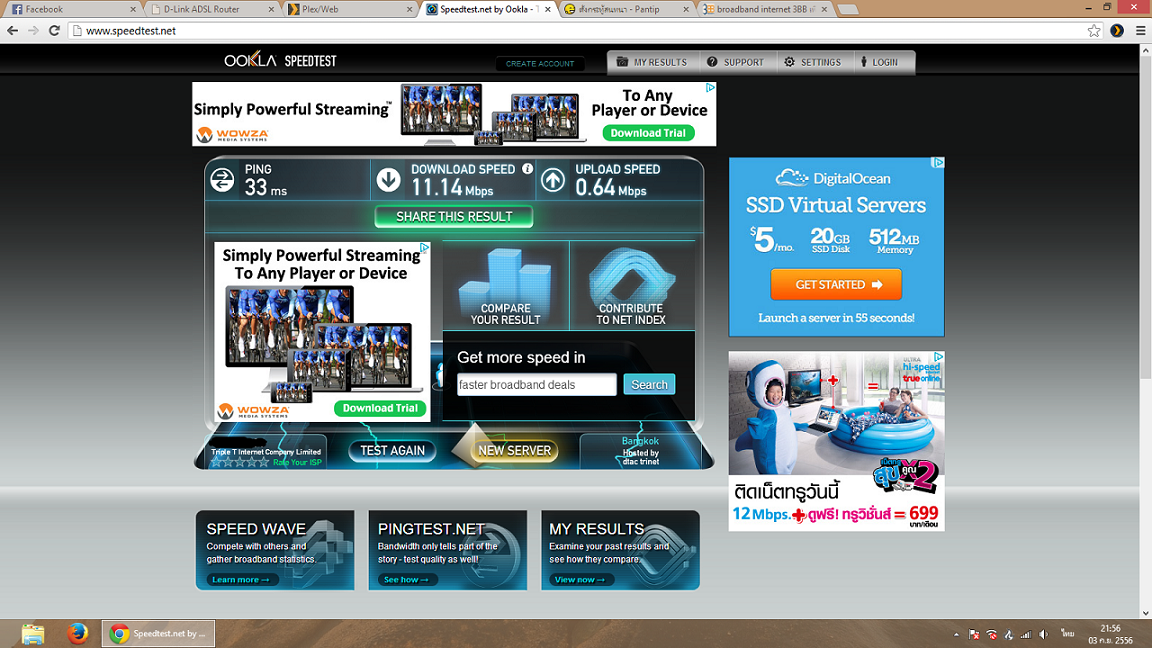Click the Test Again button
The width and height of the screenshot is (1152, 648).
[392, 450]
